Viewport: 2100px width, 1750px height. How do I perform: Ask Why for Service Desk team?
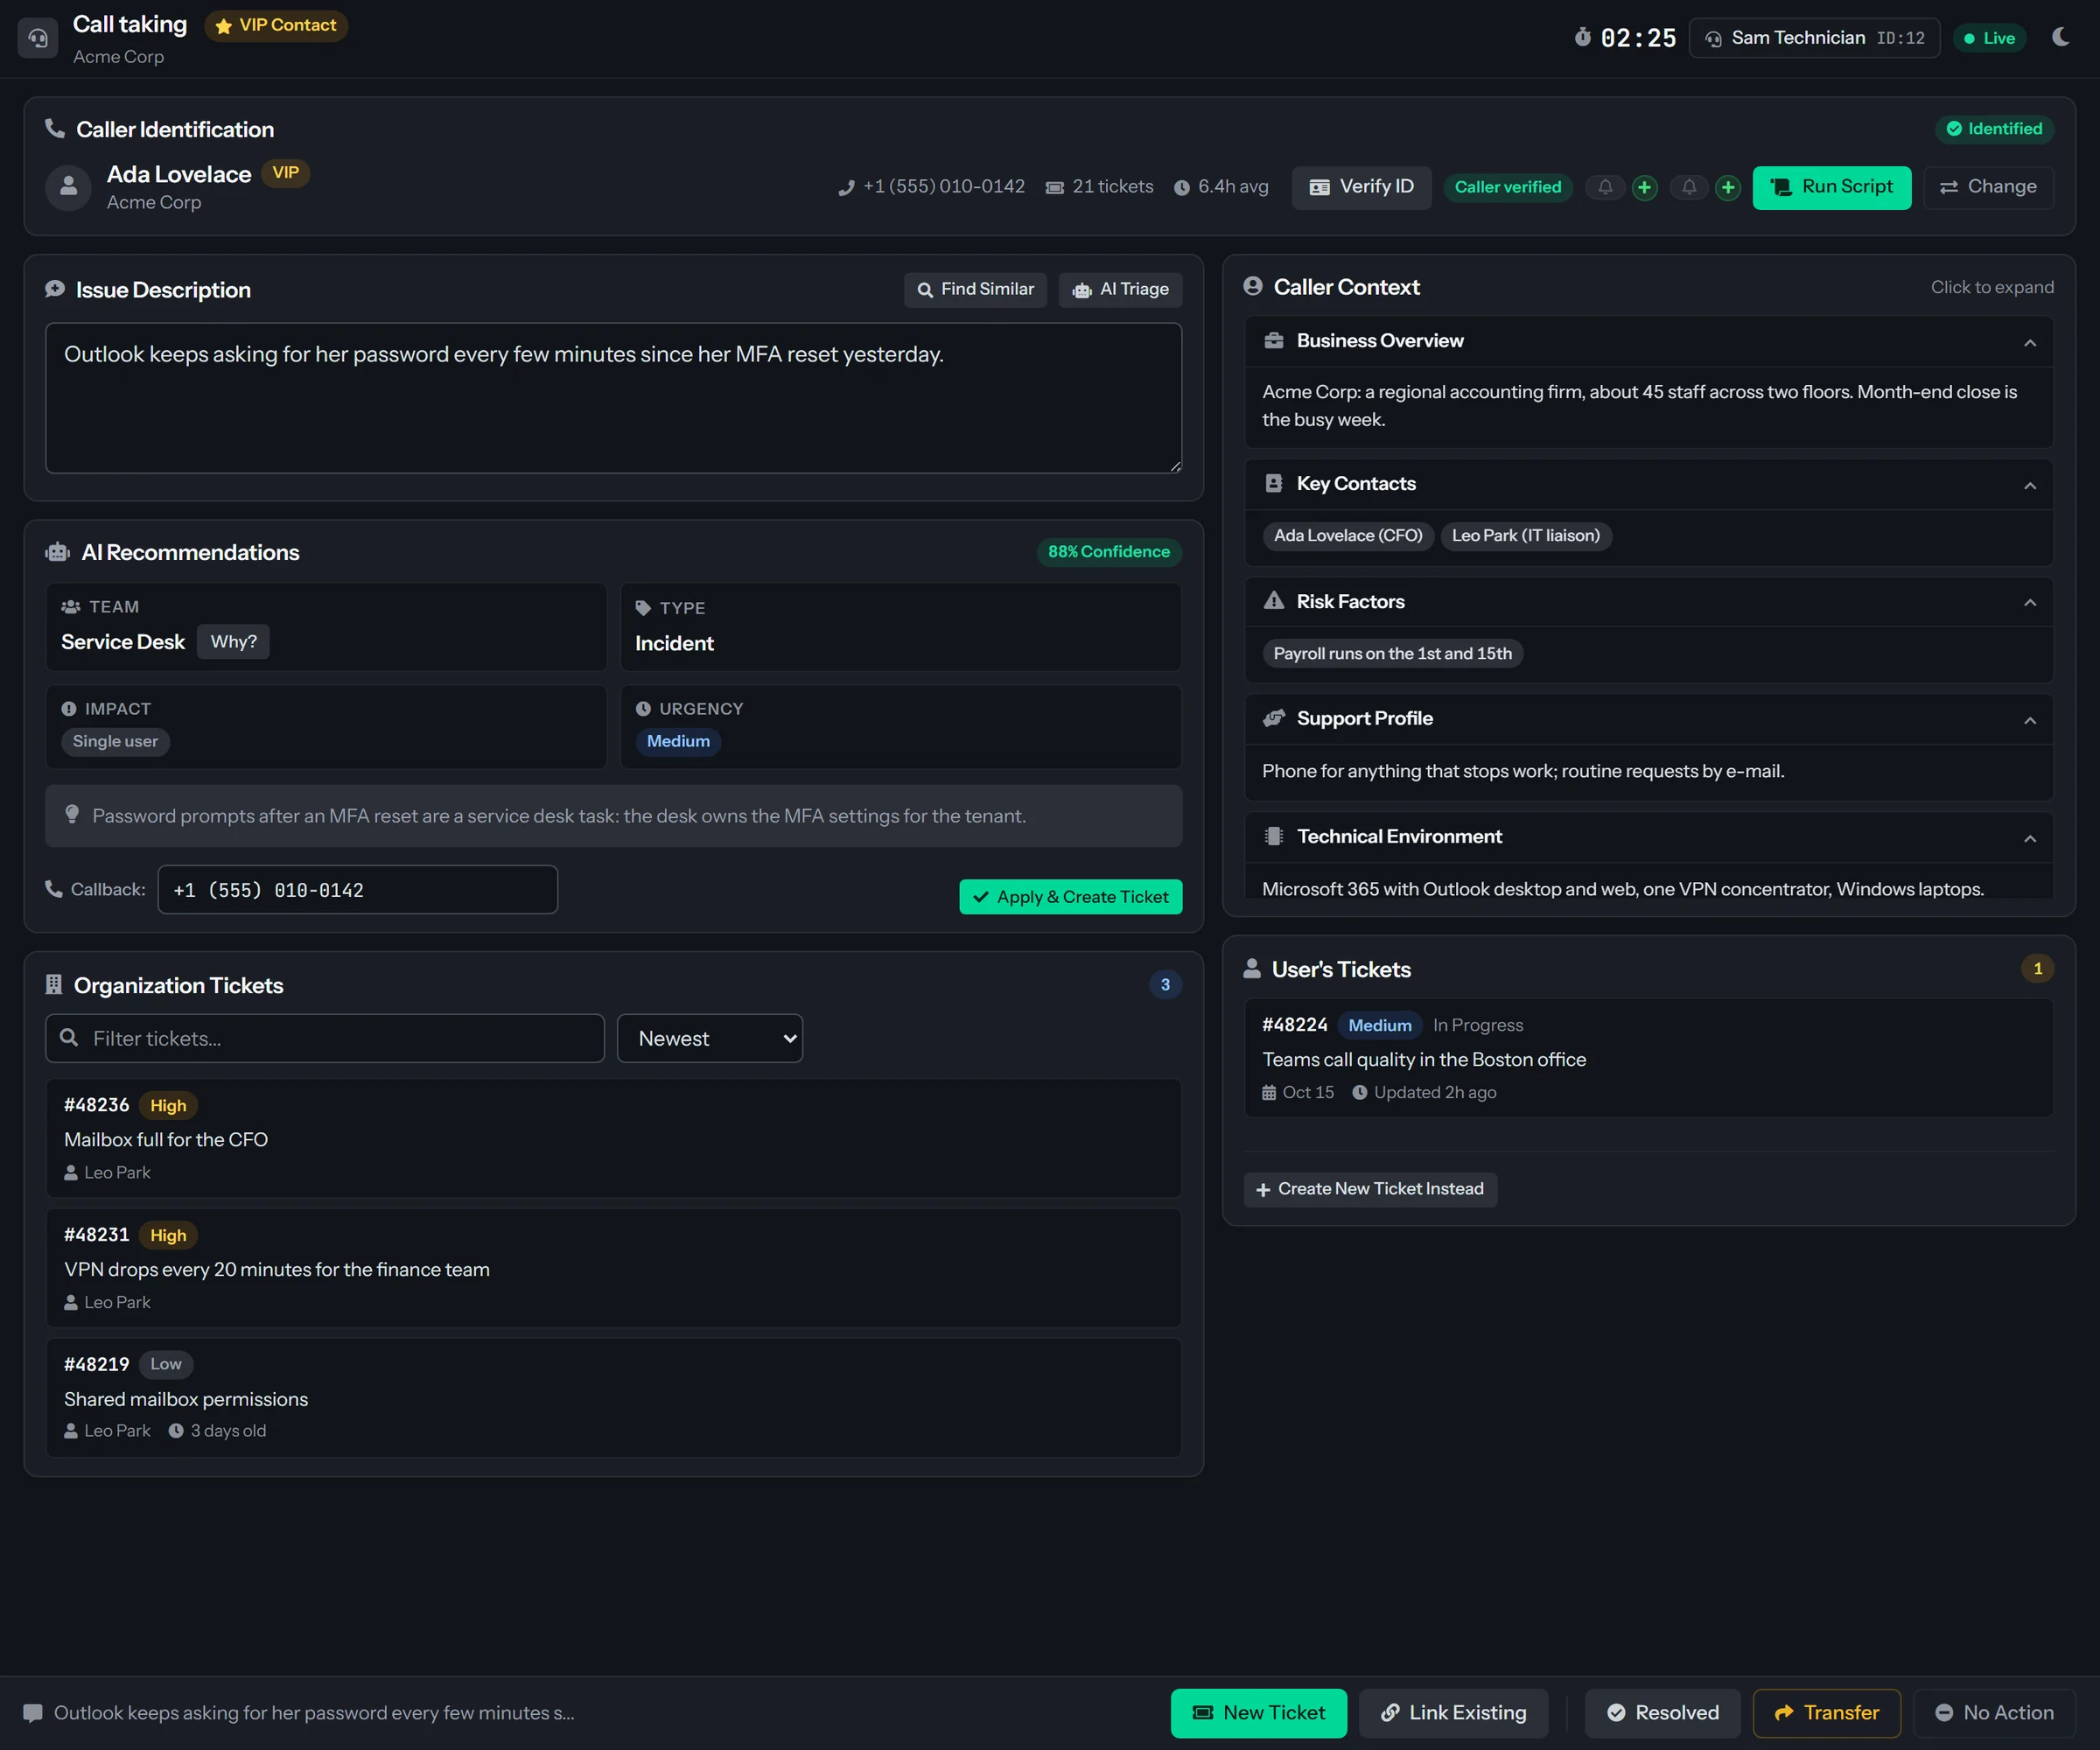pyautogui.click(x=233, y=642)
